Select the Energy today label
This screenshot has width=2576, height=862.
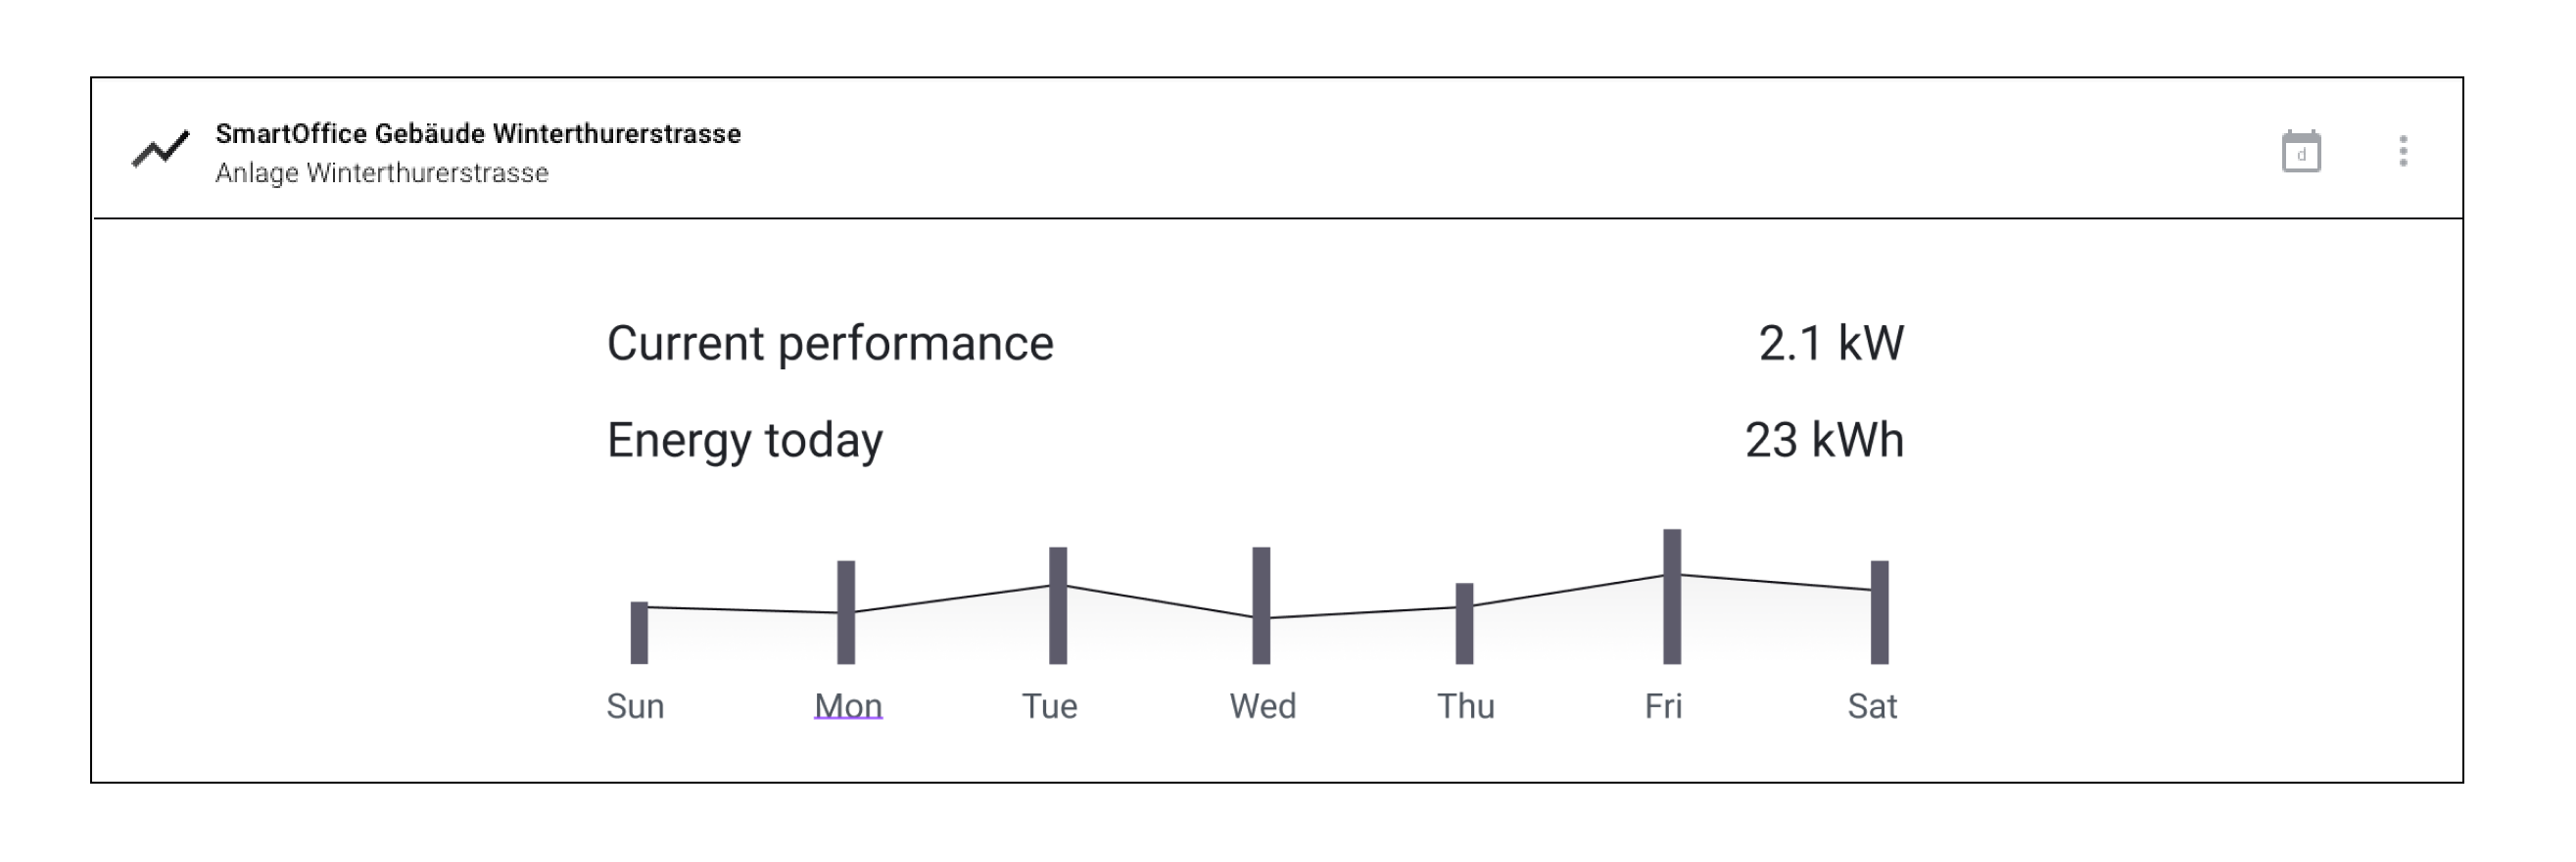(x=745, y=440)
